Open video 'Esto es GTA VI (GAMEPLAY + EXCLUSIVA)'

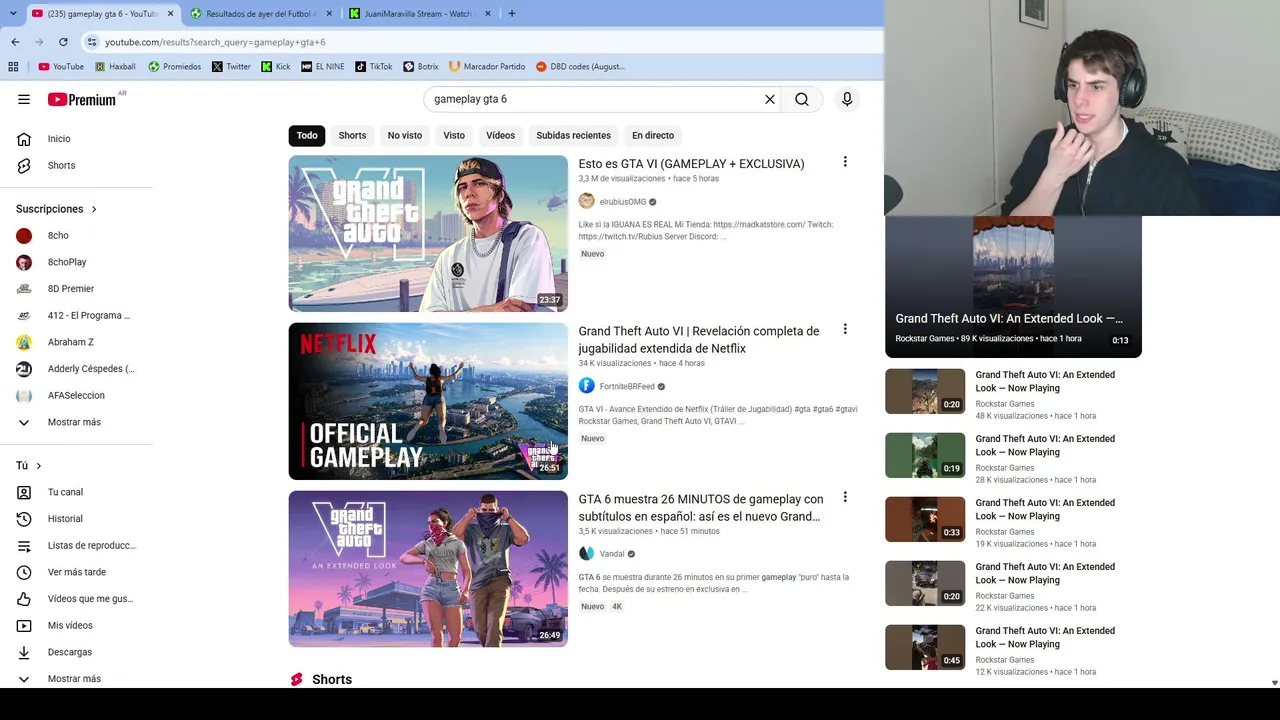(x=691, y=164)
